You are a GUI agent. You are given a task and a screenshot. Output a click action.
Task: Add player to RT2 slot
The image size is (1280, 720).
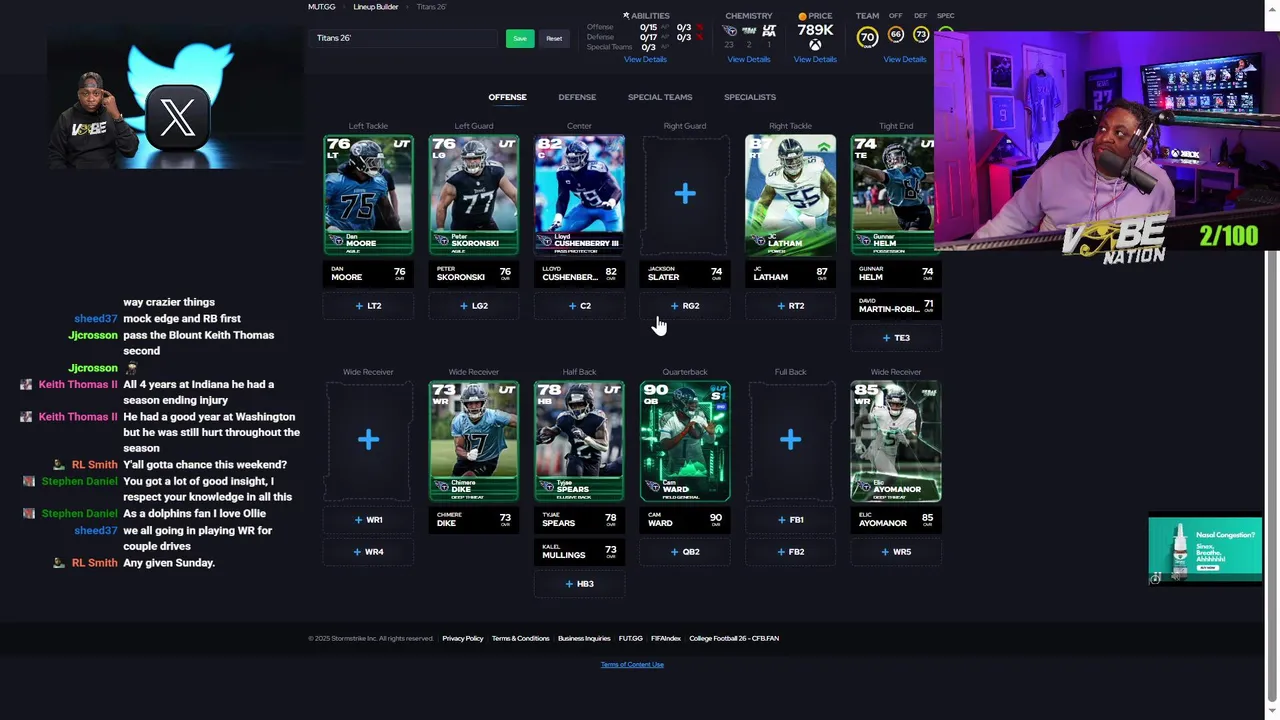point(790,306)
